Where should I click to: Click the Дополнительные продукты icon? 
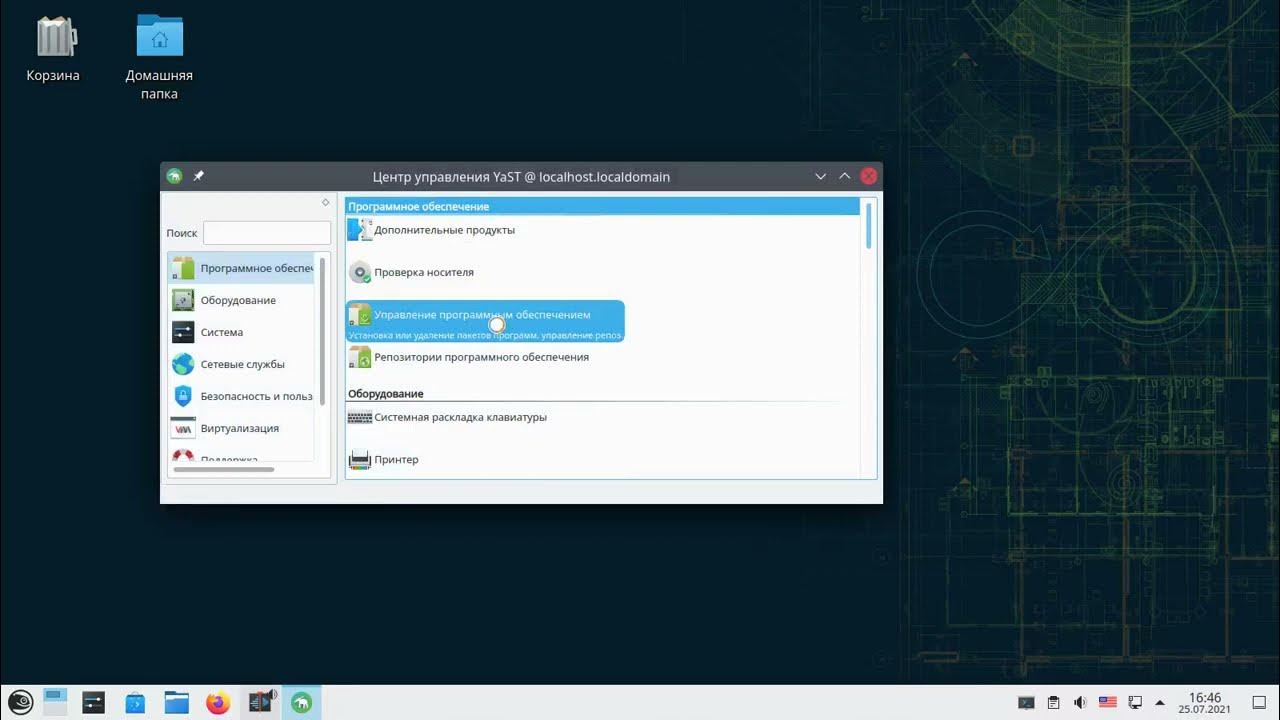coord(359,230)
